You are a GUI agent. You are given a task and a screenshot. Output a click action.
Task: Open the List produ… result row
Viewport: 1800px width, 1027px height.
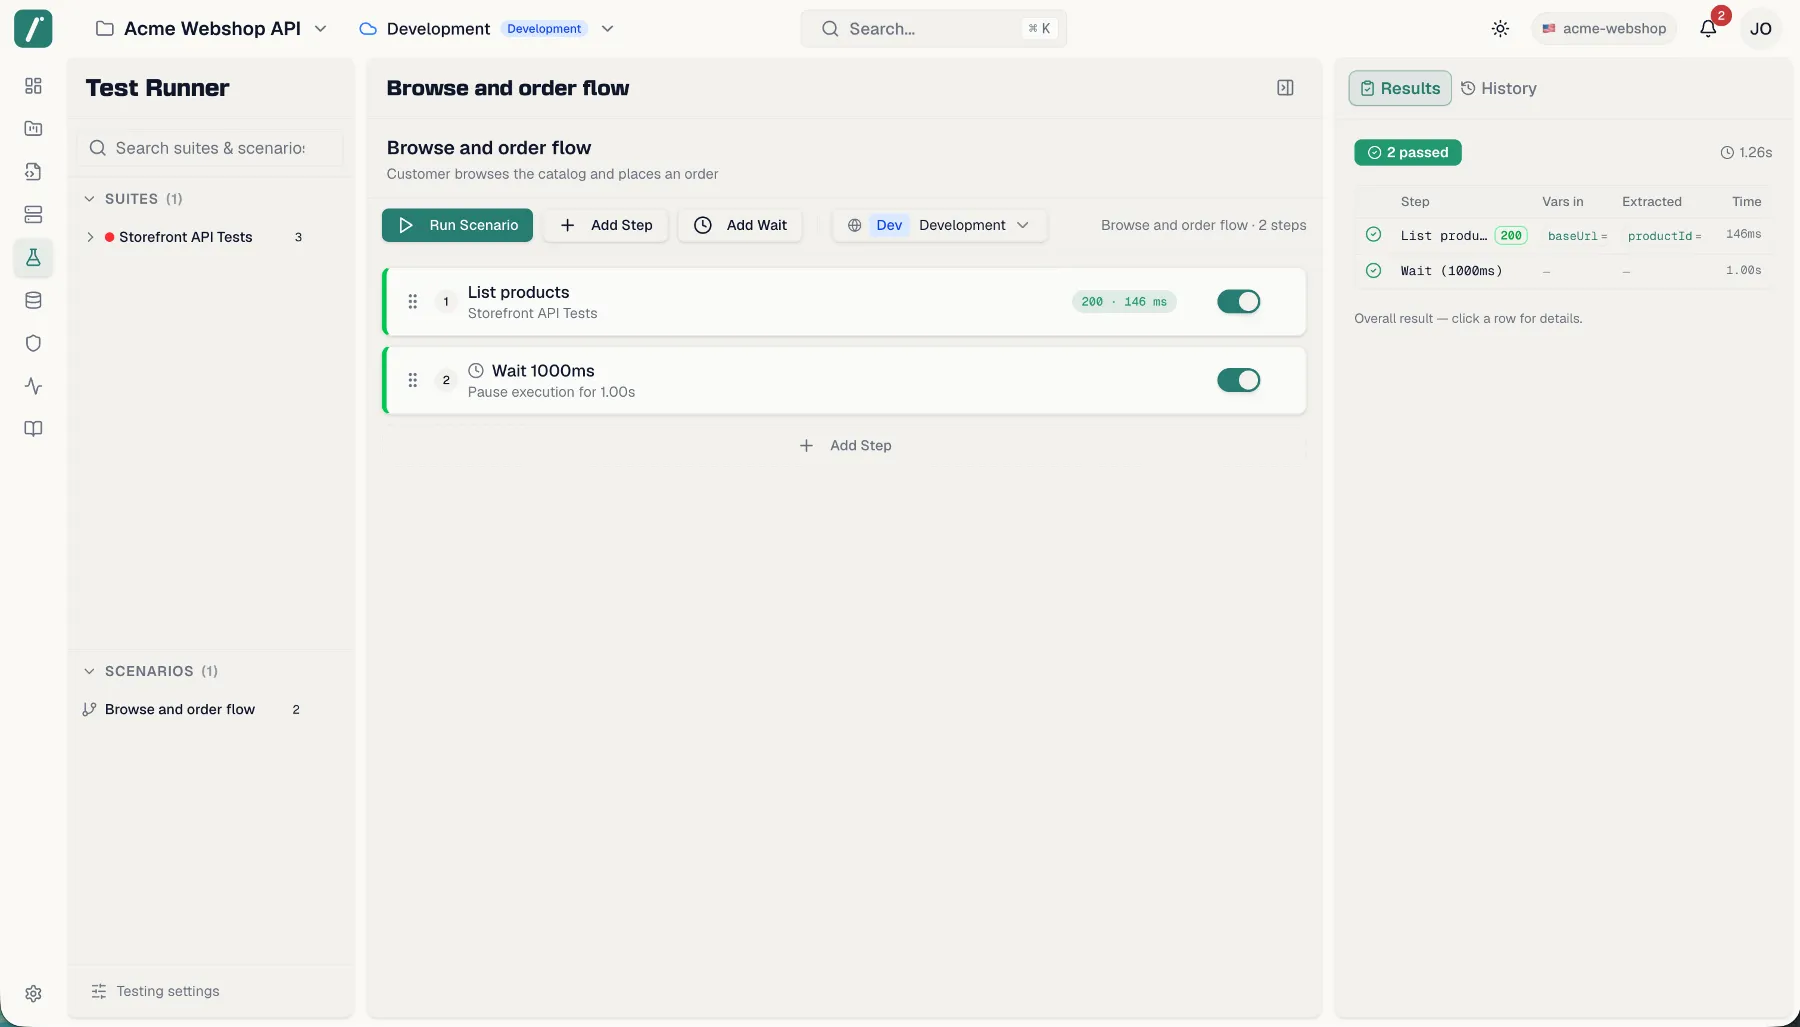coord(1563,235)
